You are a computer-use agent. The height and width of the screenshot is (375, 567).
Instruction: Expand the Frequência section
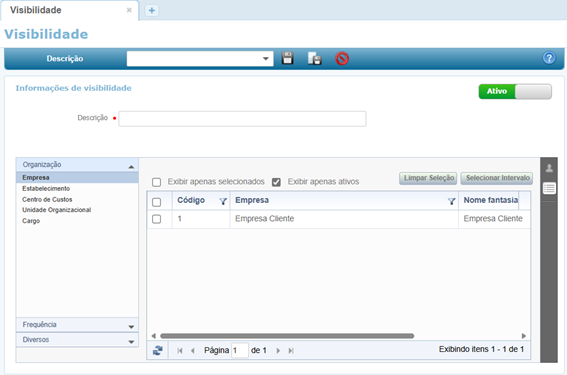coord(77,325)
